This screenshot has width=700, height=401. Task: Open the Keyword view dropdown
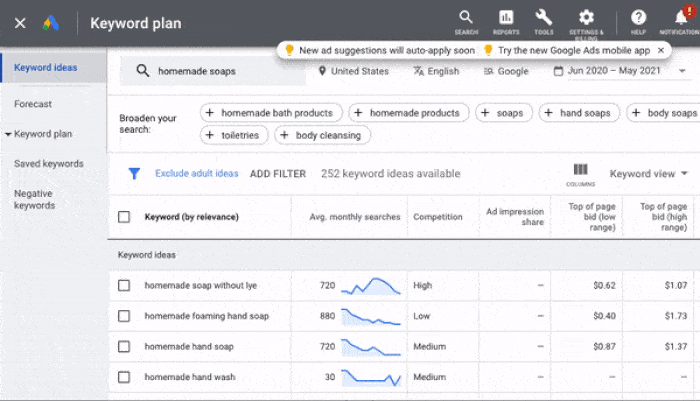click(x=648, y=173)
